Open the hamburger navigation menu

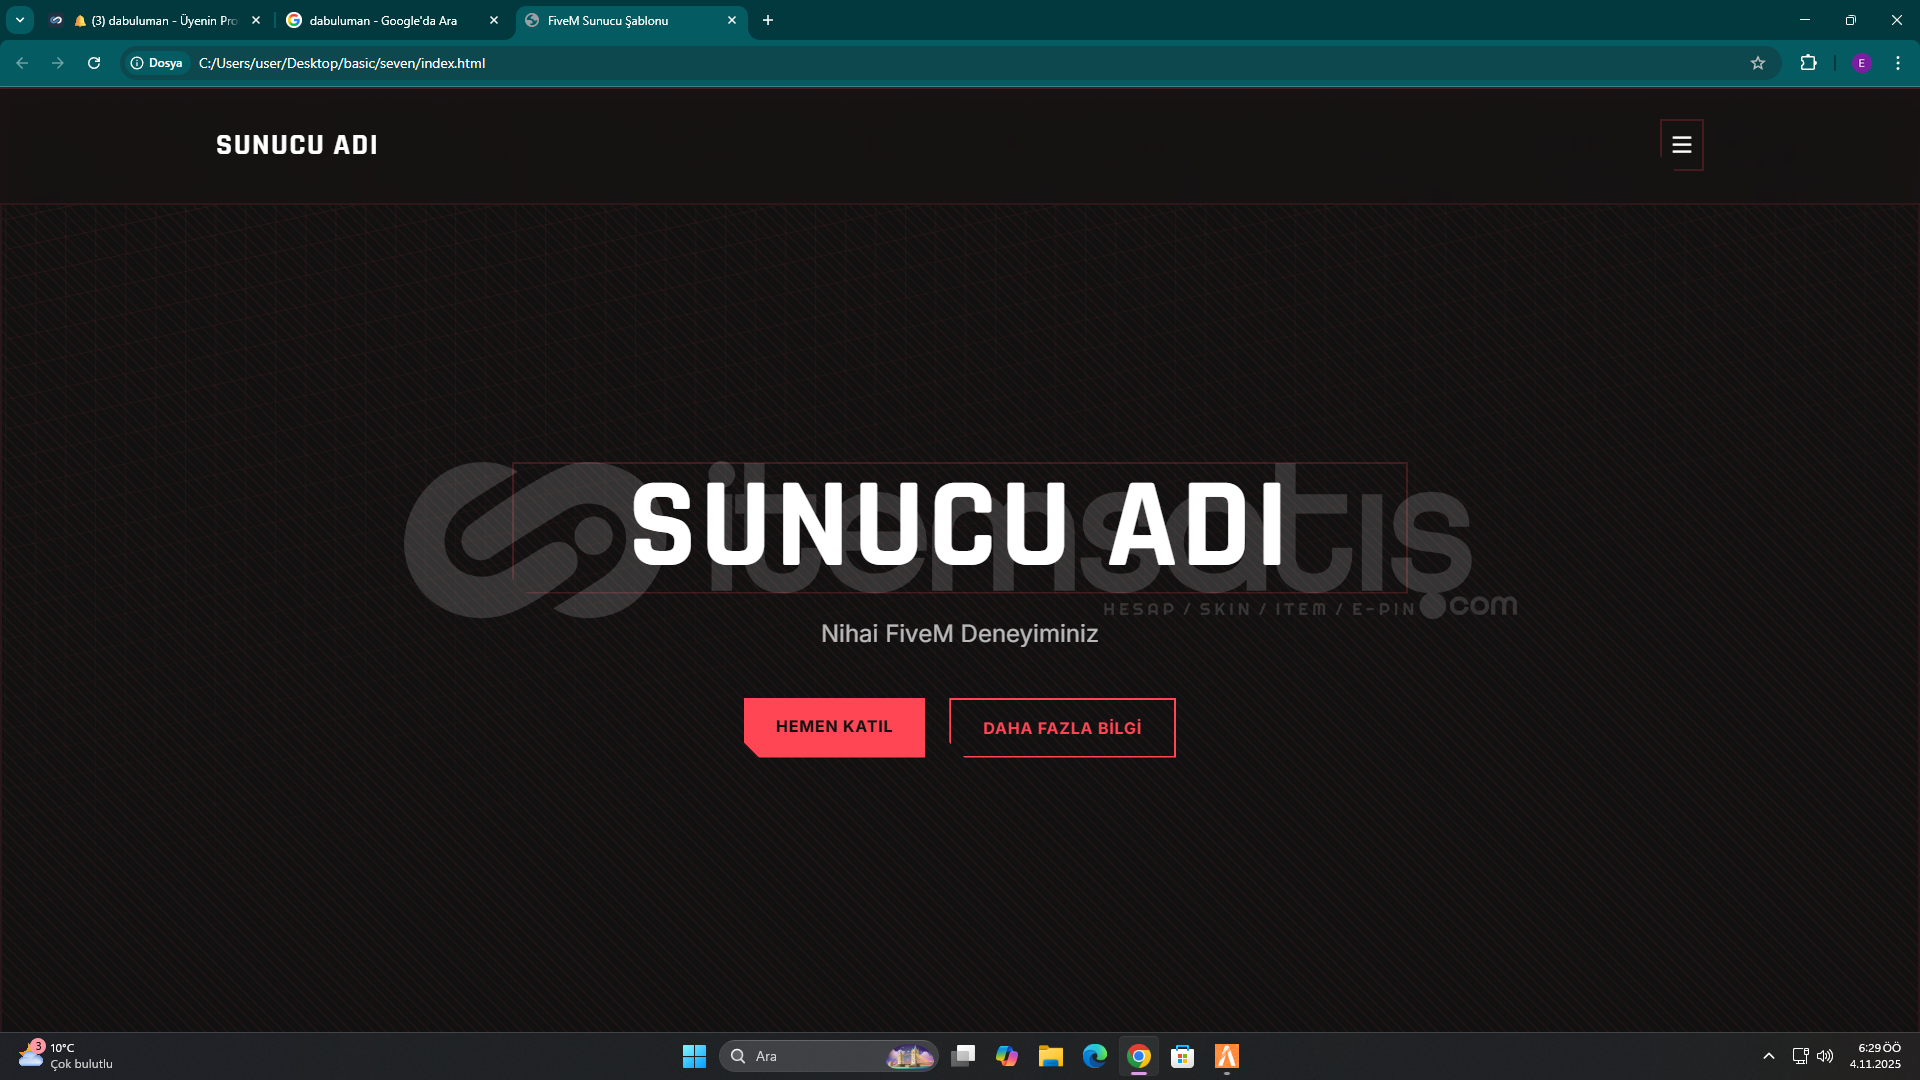pyautogui.click(x=1681, y=145)
